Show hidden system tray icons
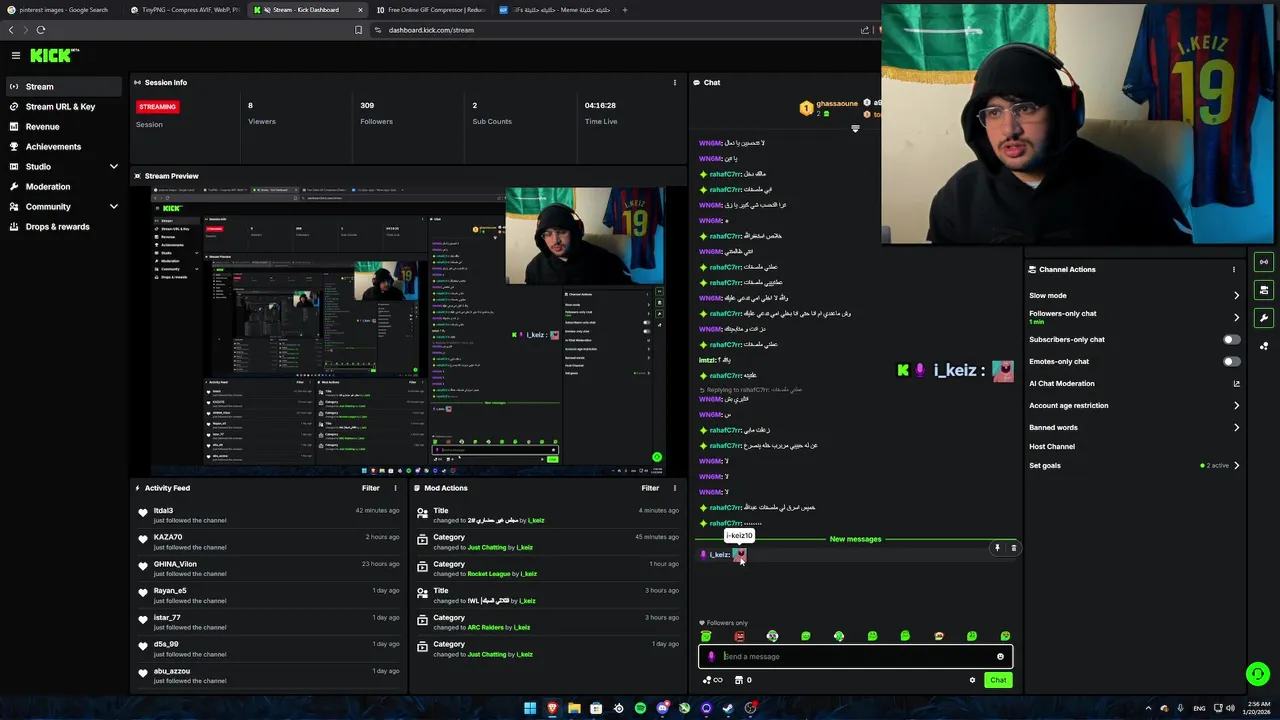Screen dimensions: 1280x720 [x=1147, y=708]
